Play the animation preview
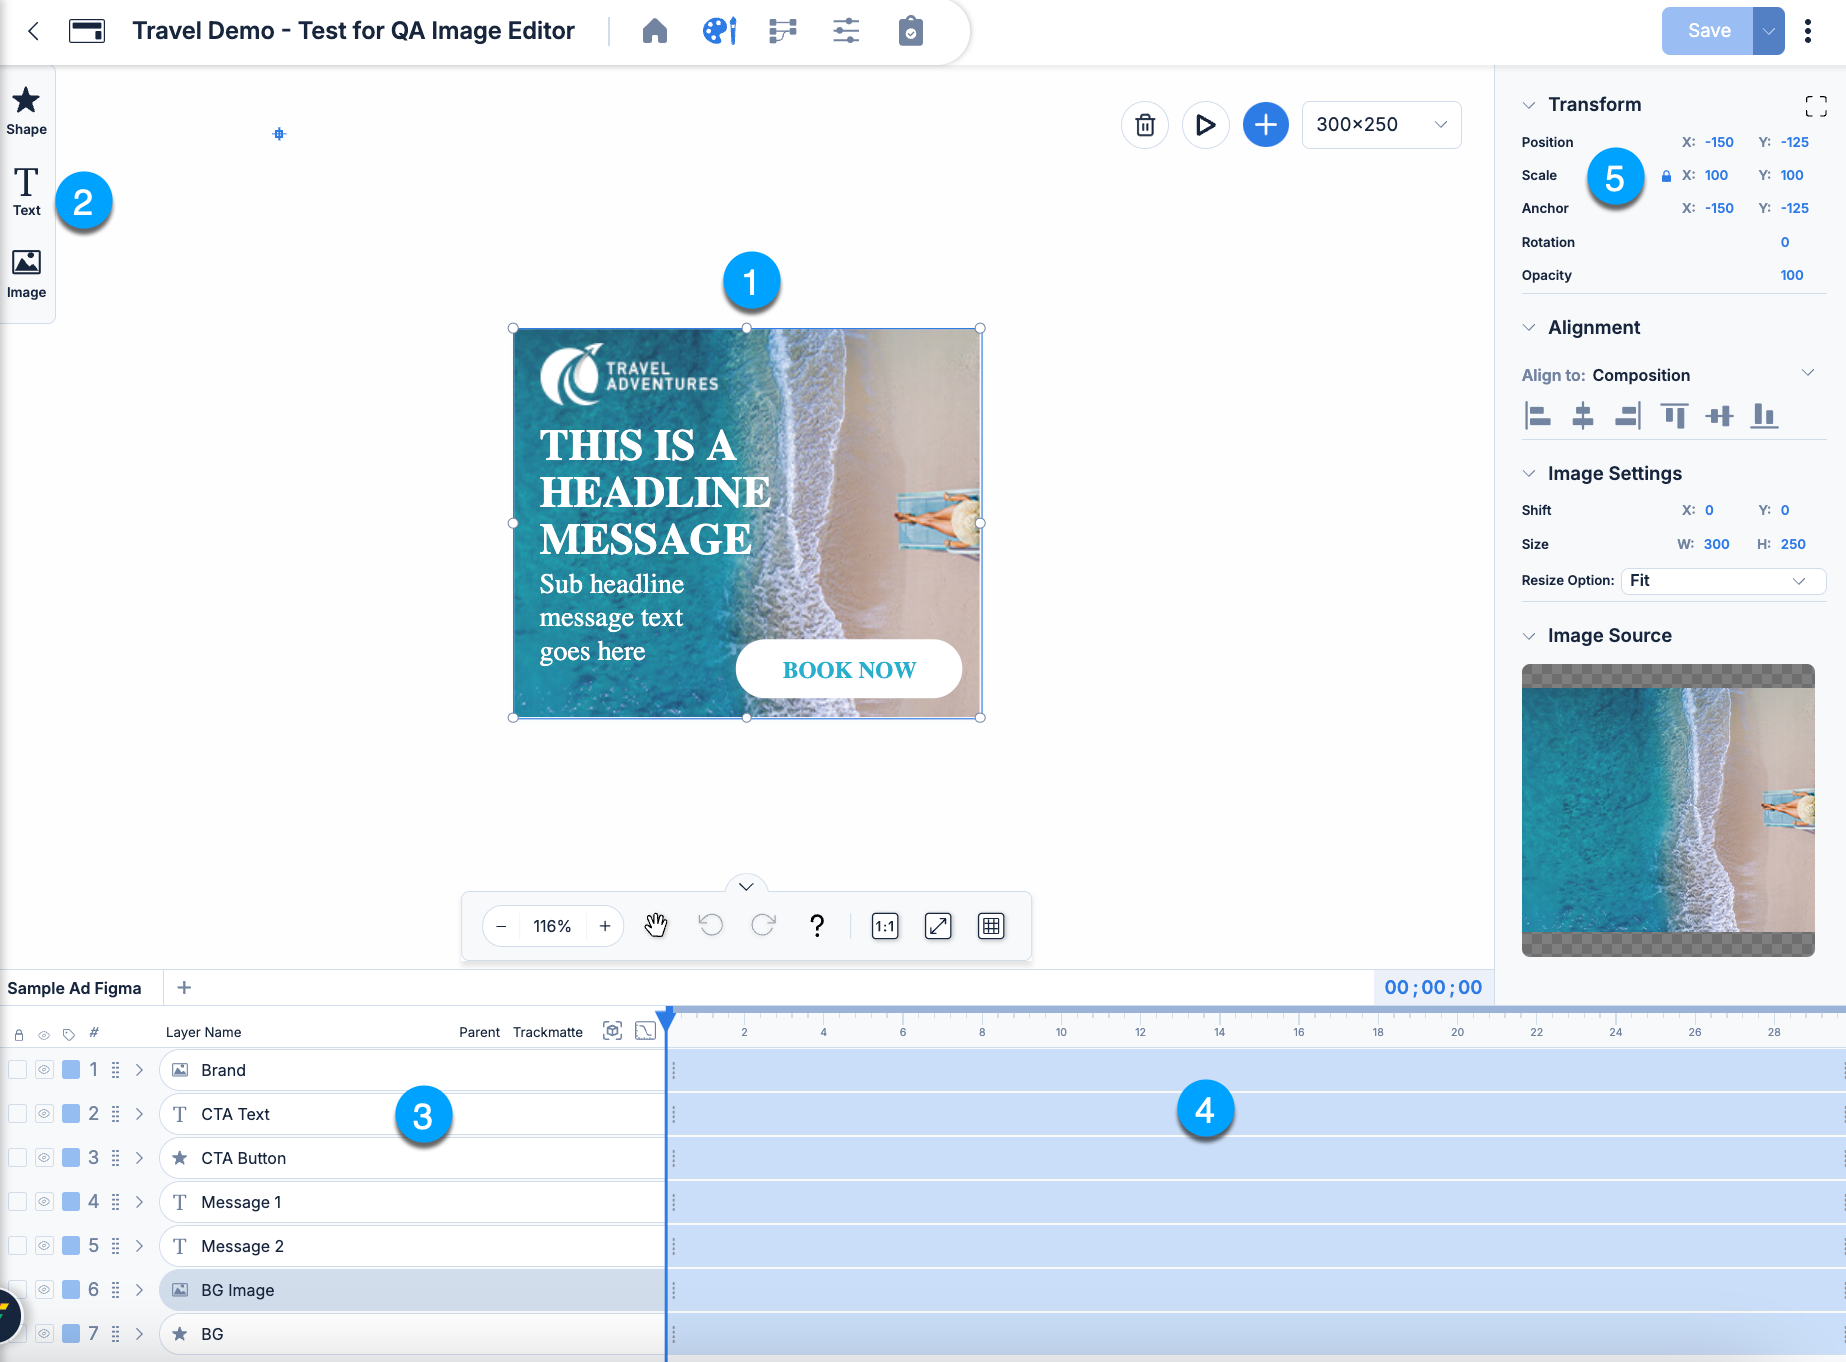 click(x=1205, y=125)
